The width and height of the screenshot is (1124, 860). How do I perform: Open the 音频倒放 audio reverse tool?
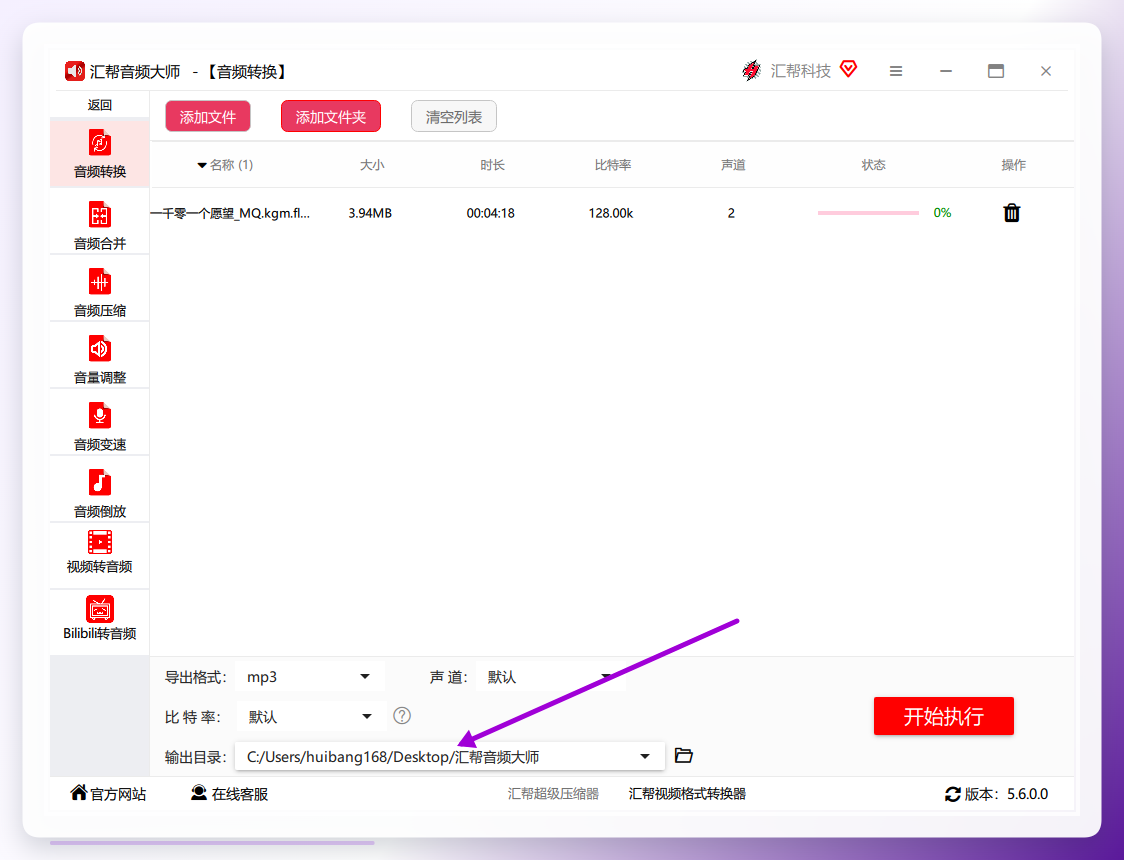(100, 493)
